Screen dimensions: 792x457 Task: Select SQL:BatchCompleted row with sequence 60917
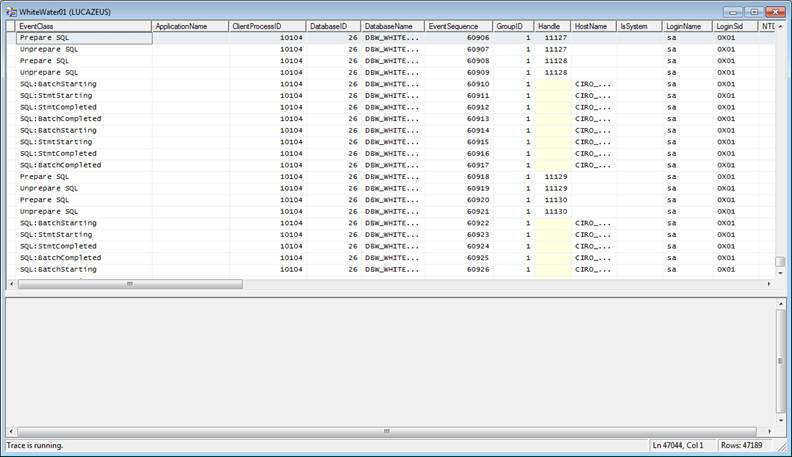tap(390, 166)
